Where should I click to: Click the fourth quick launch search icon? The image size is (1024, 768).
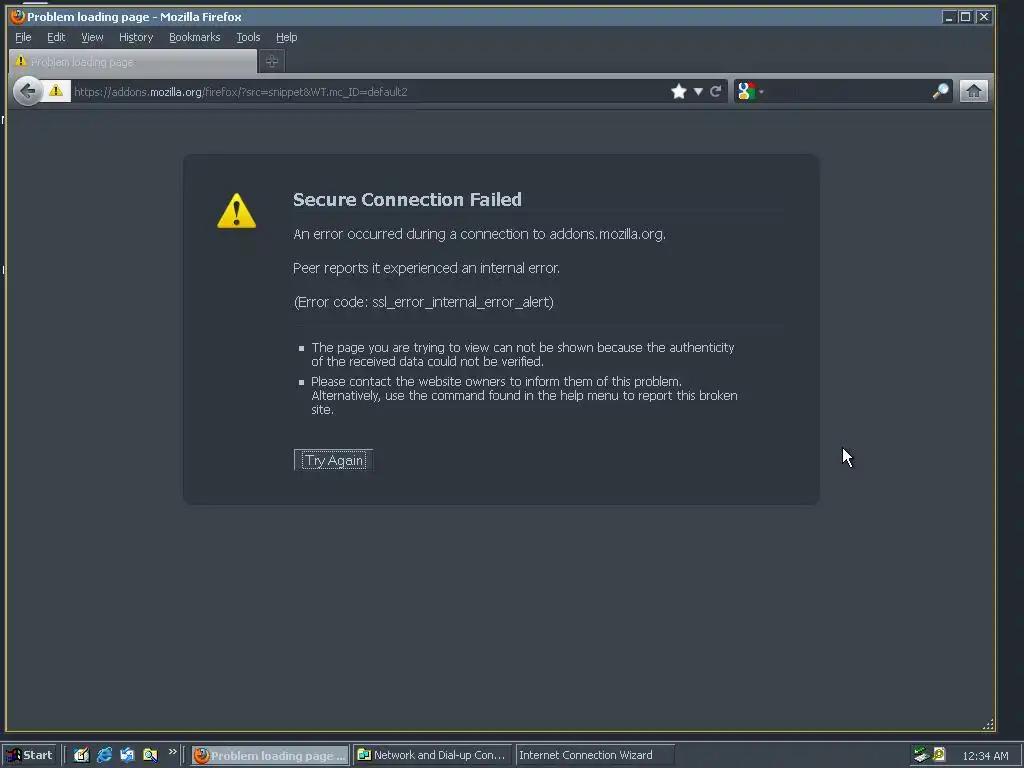pyautogui.click(x=150, y=755)
